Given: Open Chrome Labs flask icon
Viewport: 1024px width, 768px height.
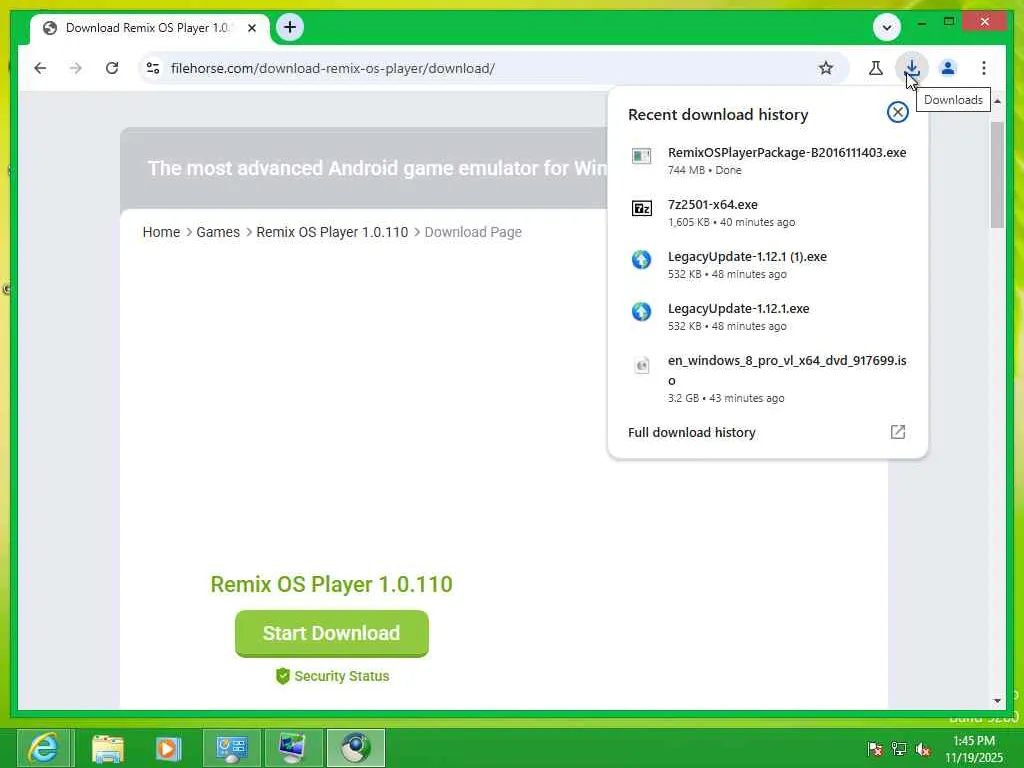Looking at the screenshot, I should coord(876,68).
